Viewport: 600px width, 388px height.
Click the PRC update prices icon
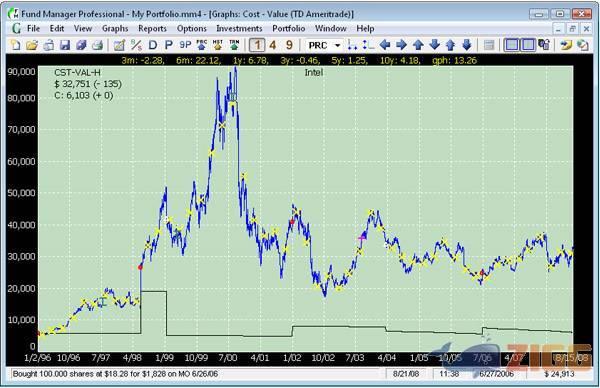(202, 45)
